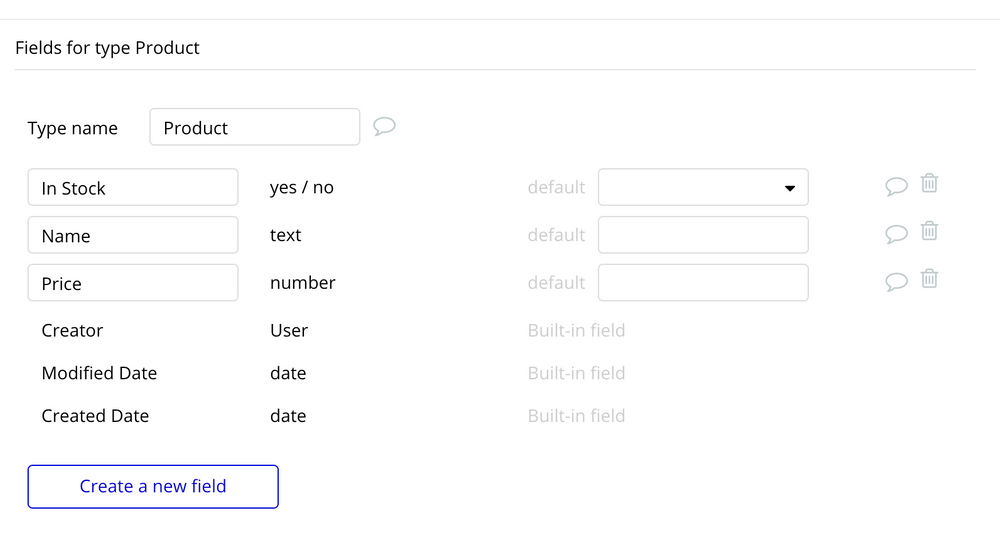
Task: Edit the Type name input containing Product
Action: (x=254, y=127)
